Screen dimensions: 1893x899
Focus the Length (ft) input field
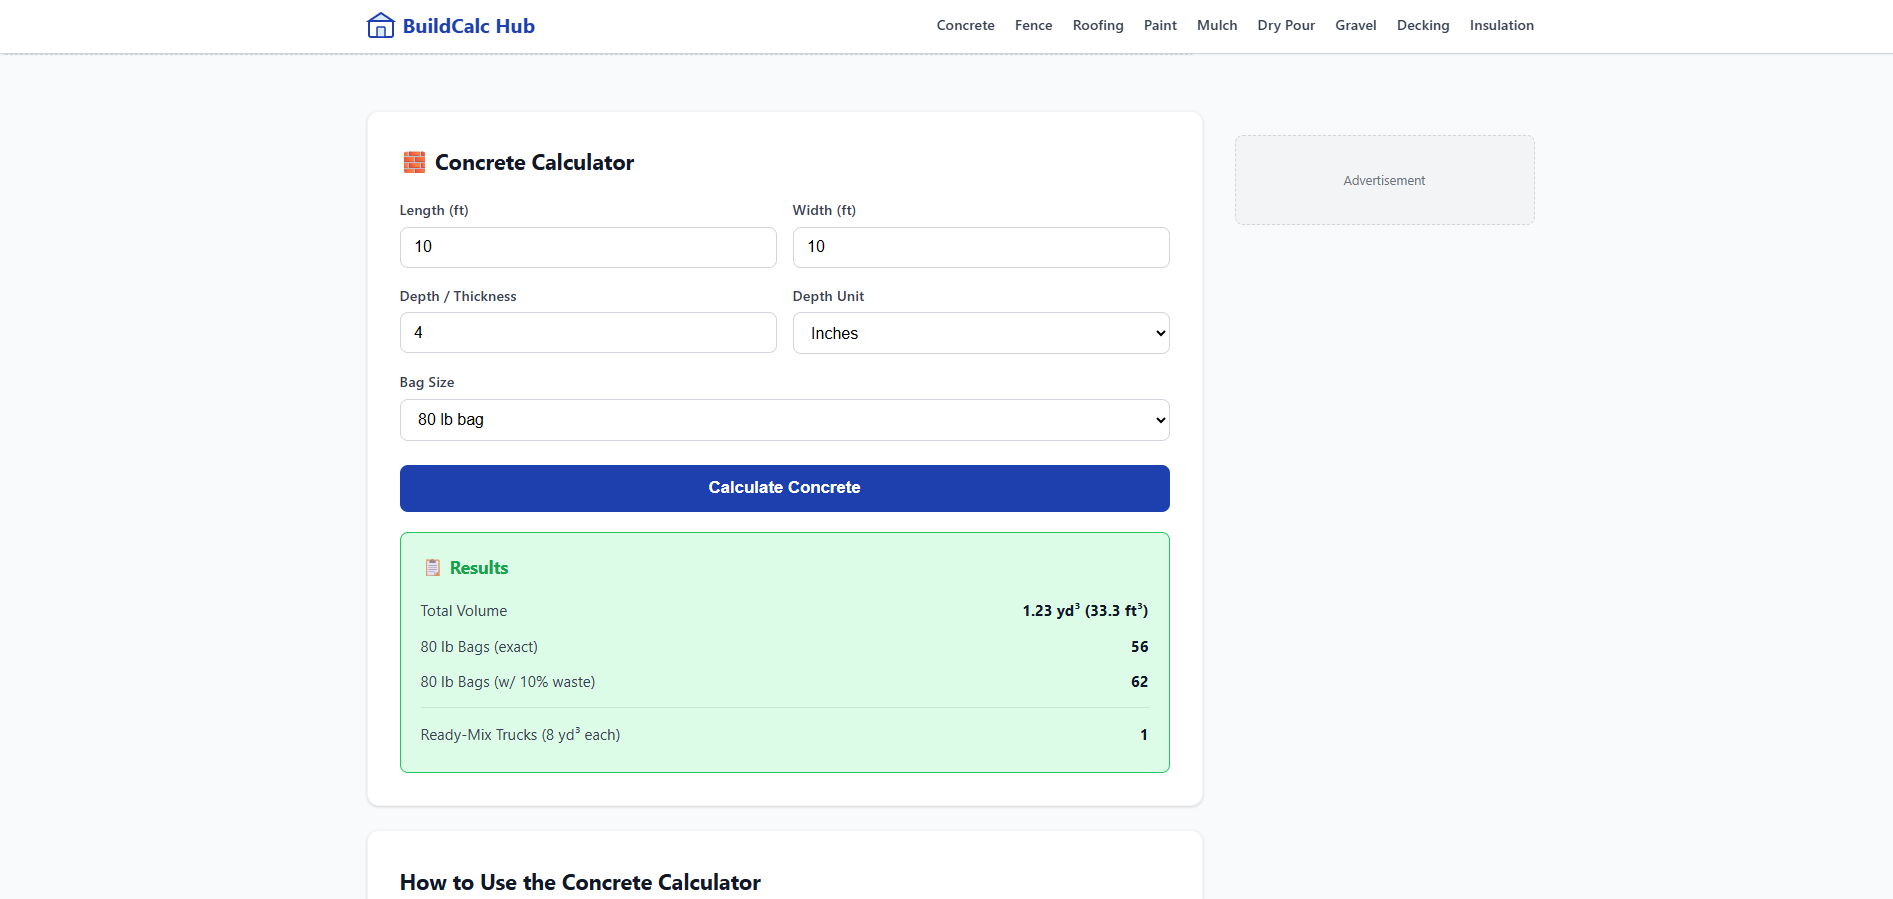coord(588,247)
